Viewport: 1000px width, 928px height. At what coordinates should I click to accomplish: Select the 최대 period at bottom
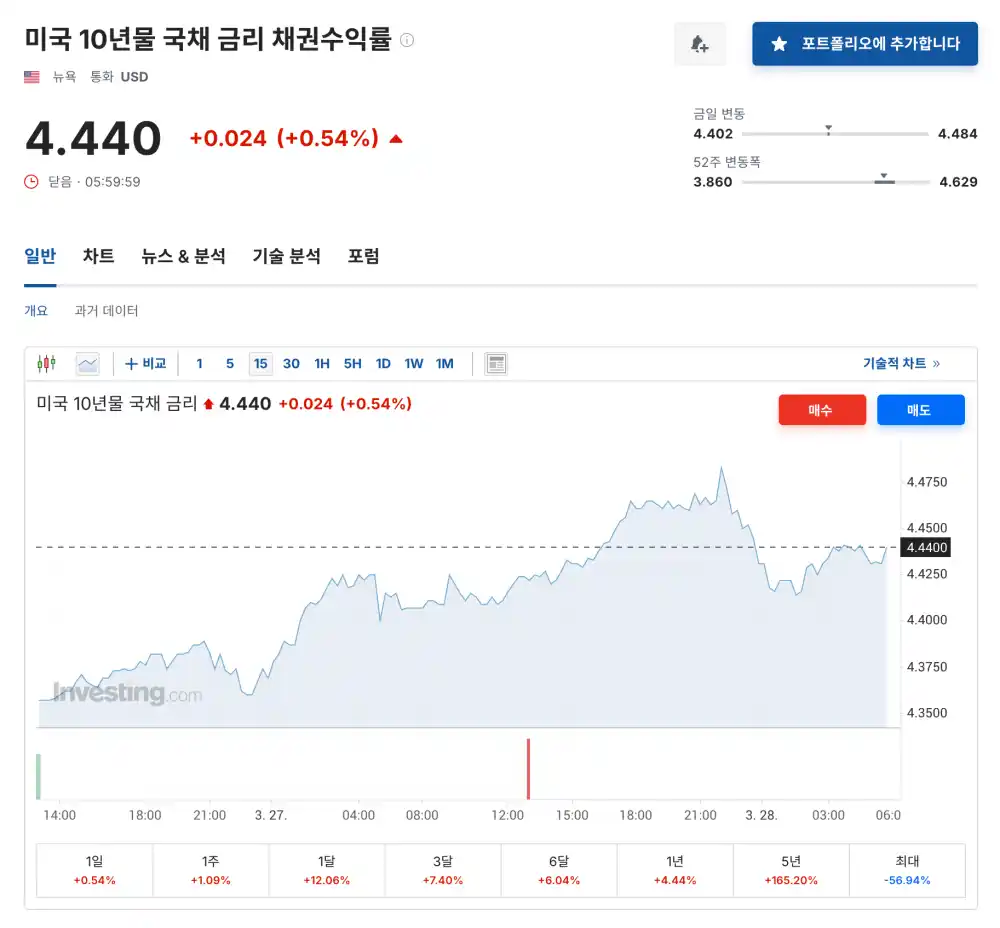coord(906,870)
